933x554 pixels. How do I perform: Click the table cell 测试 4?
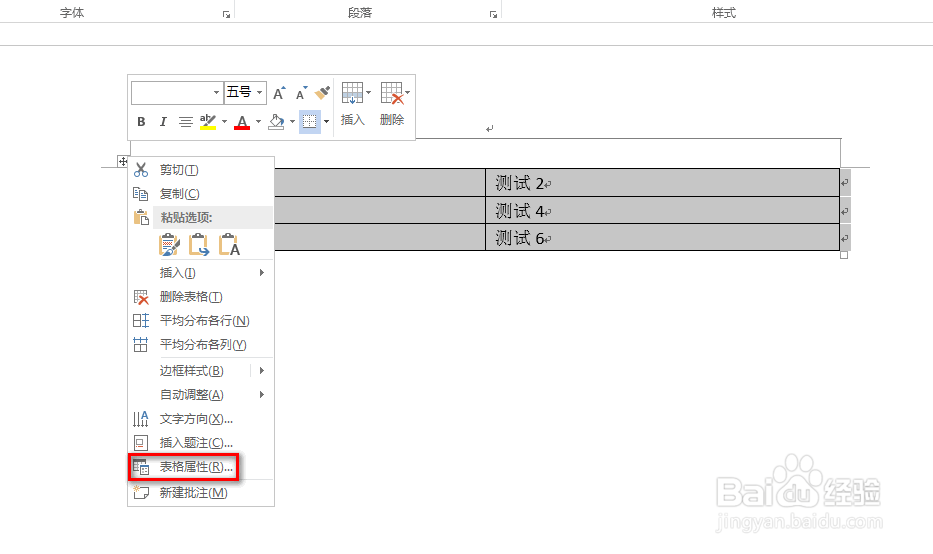pos(662,211)
